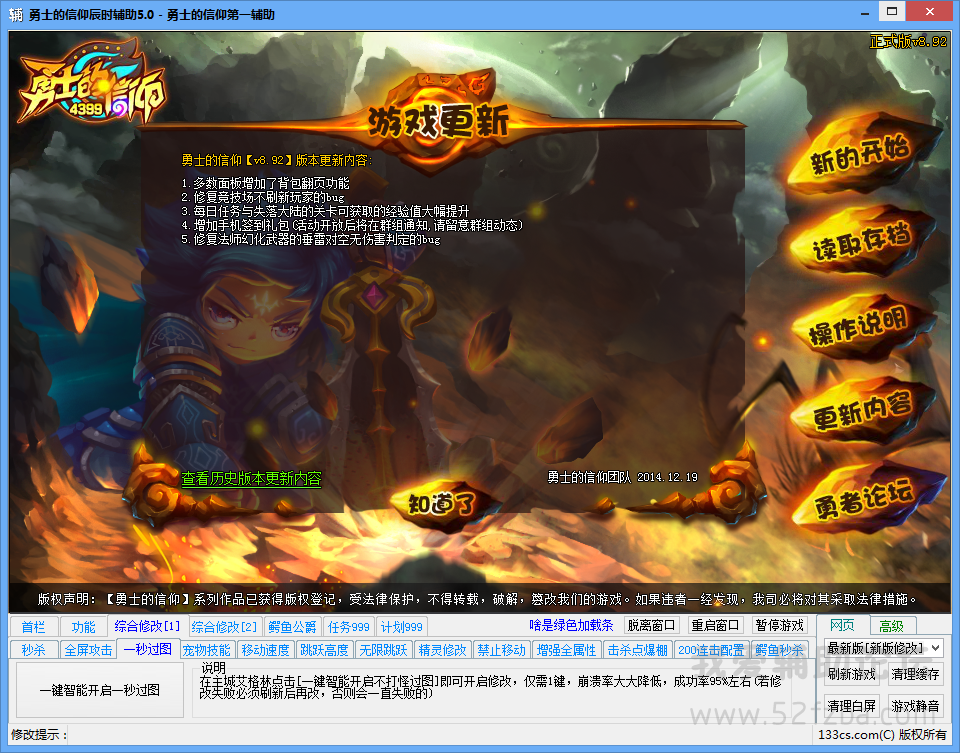Viewport: 960px width, 753px height.
Task: Click the 啥是绿色加载条 help link
Action: [571, 625]
